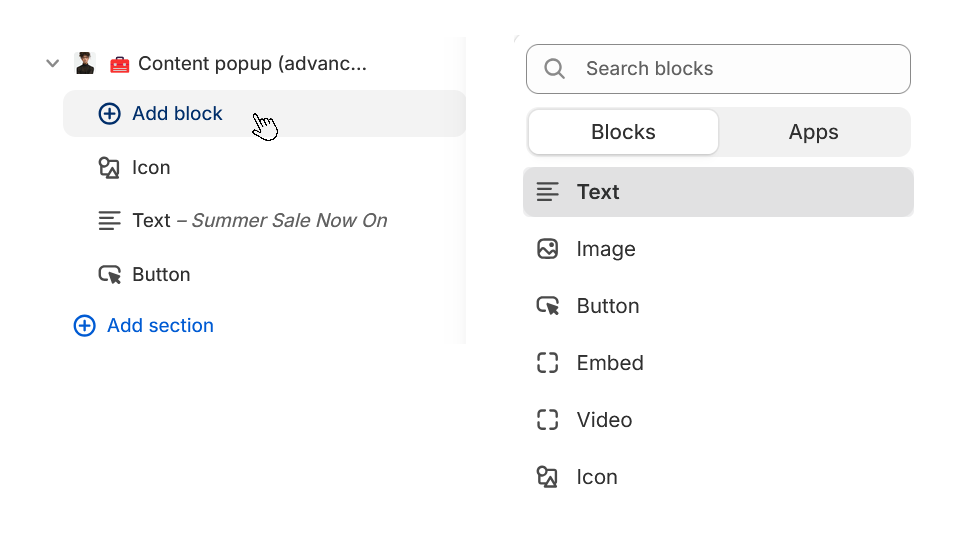The image size is (970, 533).
Task: Click the magnifier icon in search field
Action: click(x=555, y=69)
